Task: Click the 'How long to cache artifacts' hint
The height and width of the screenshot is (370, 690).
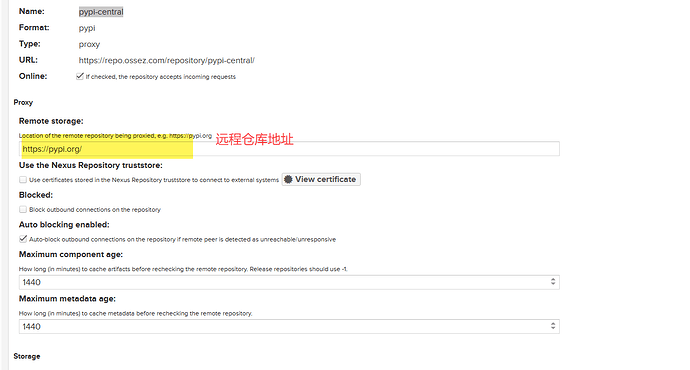Action: 183,269
